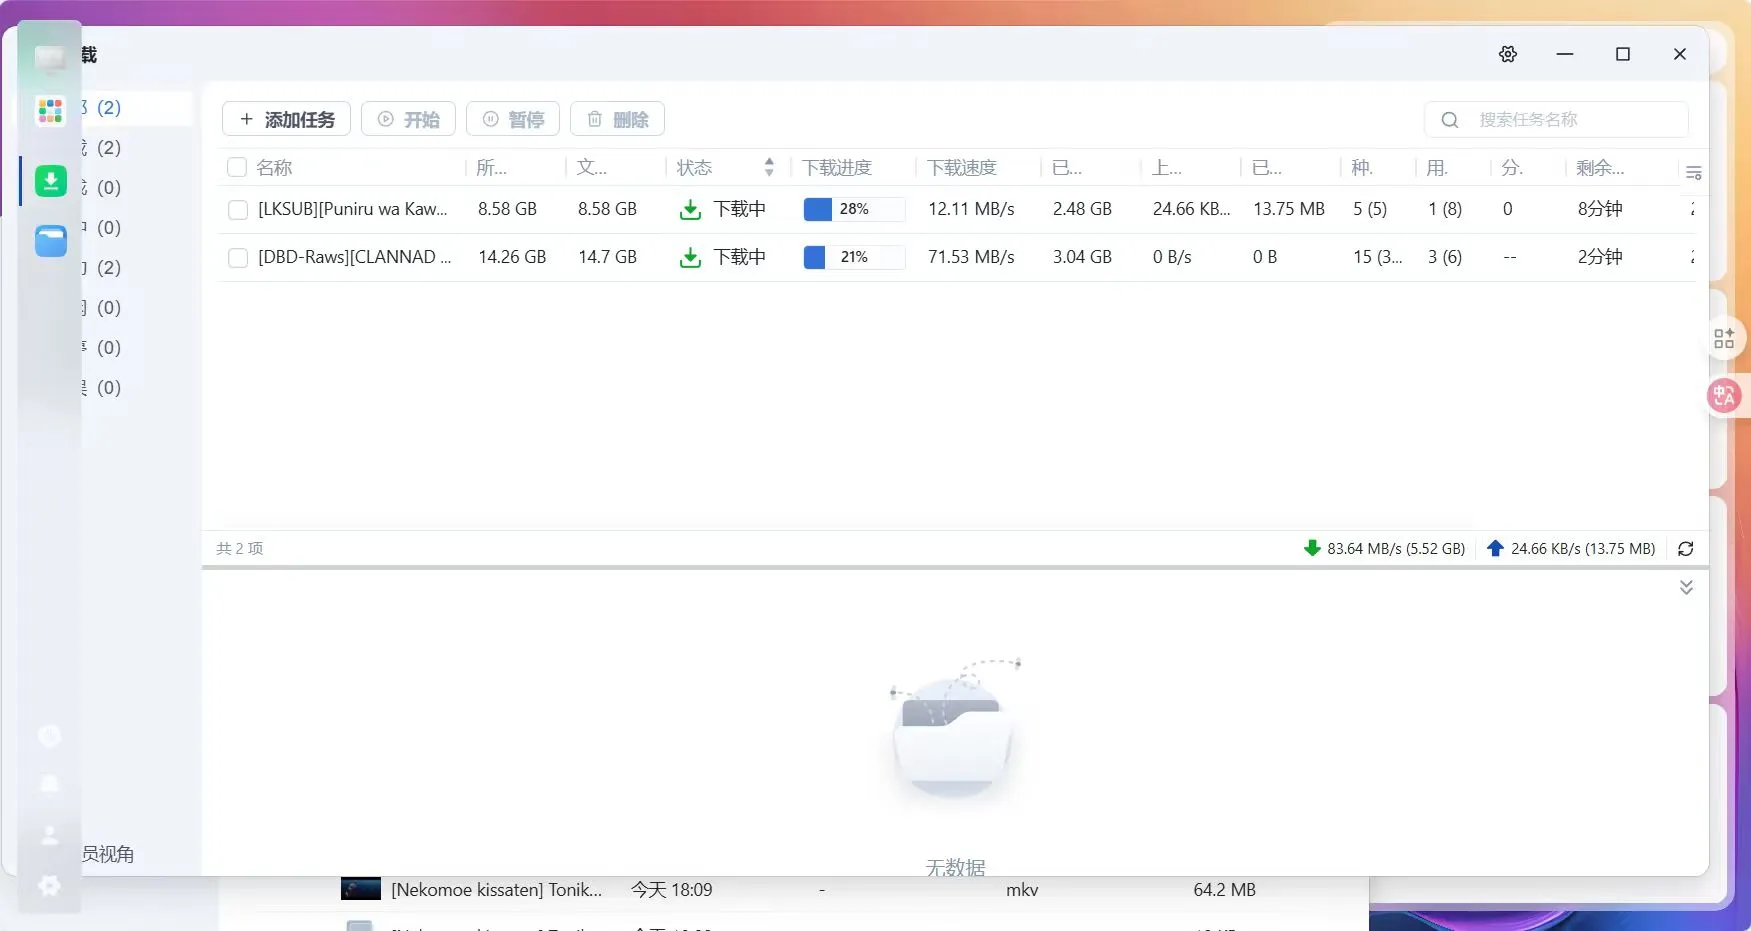Sort by 下载速度 column header
The width and height of the screenshot is (1751, 931).
(962, 167)
